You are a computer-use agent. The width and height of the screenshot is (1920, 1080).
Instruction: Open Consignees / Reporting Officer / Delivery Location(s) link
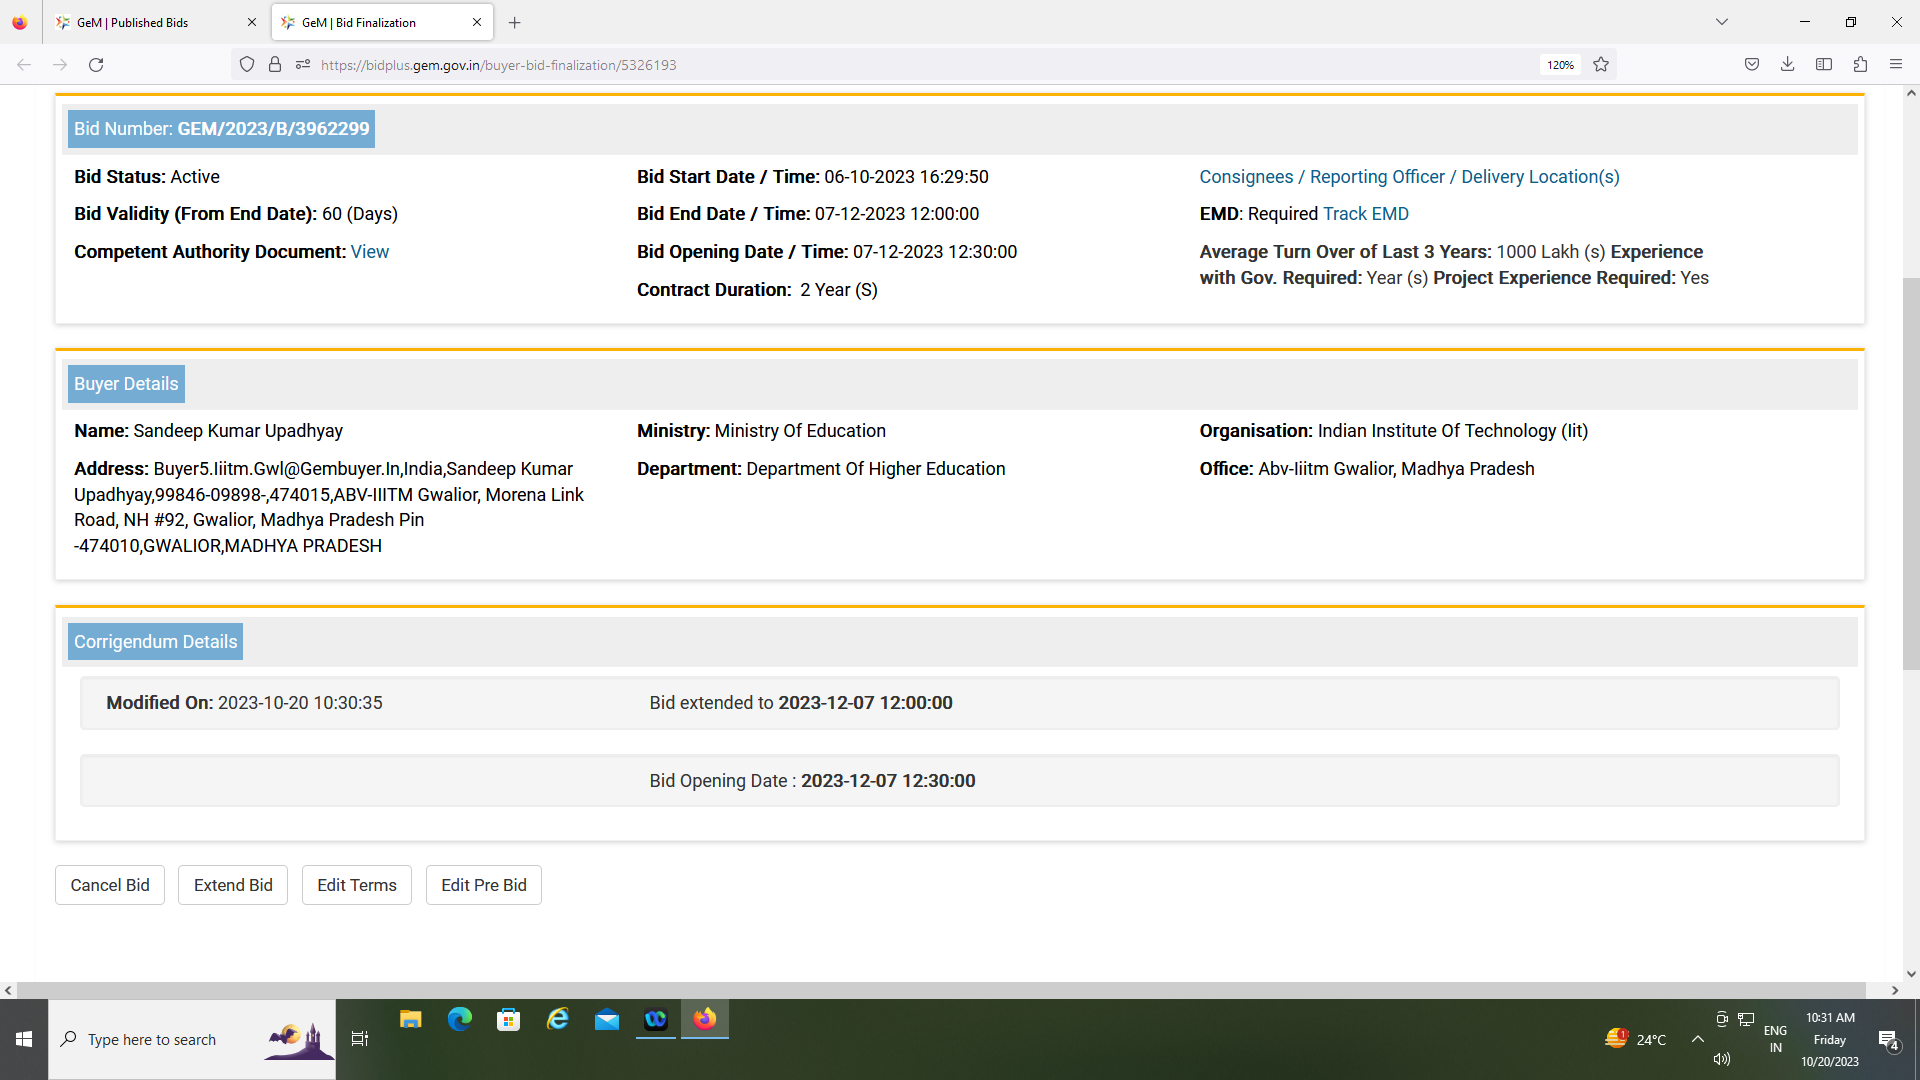tap(1409, 177)
